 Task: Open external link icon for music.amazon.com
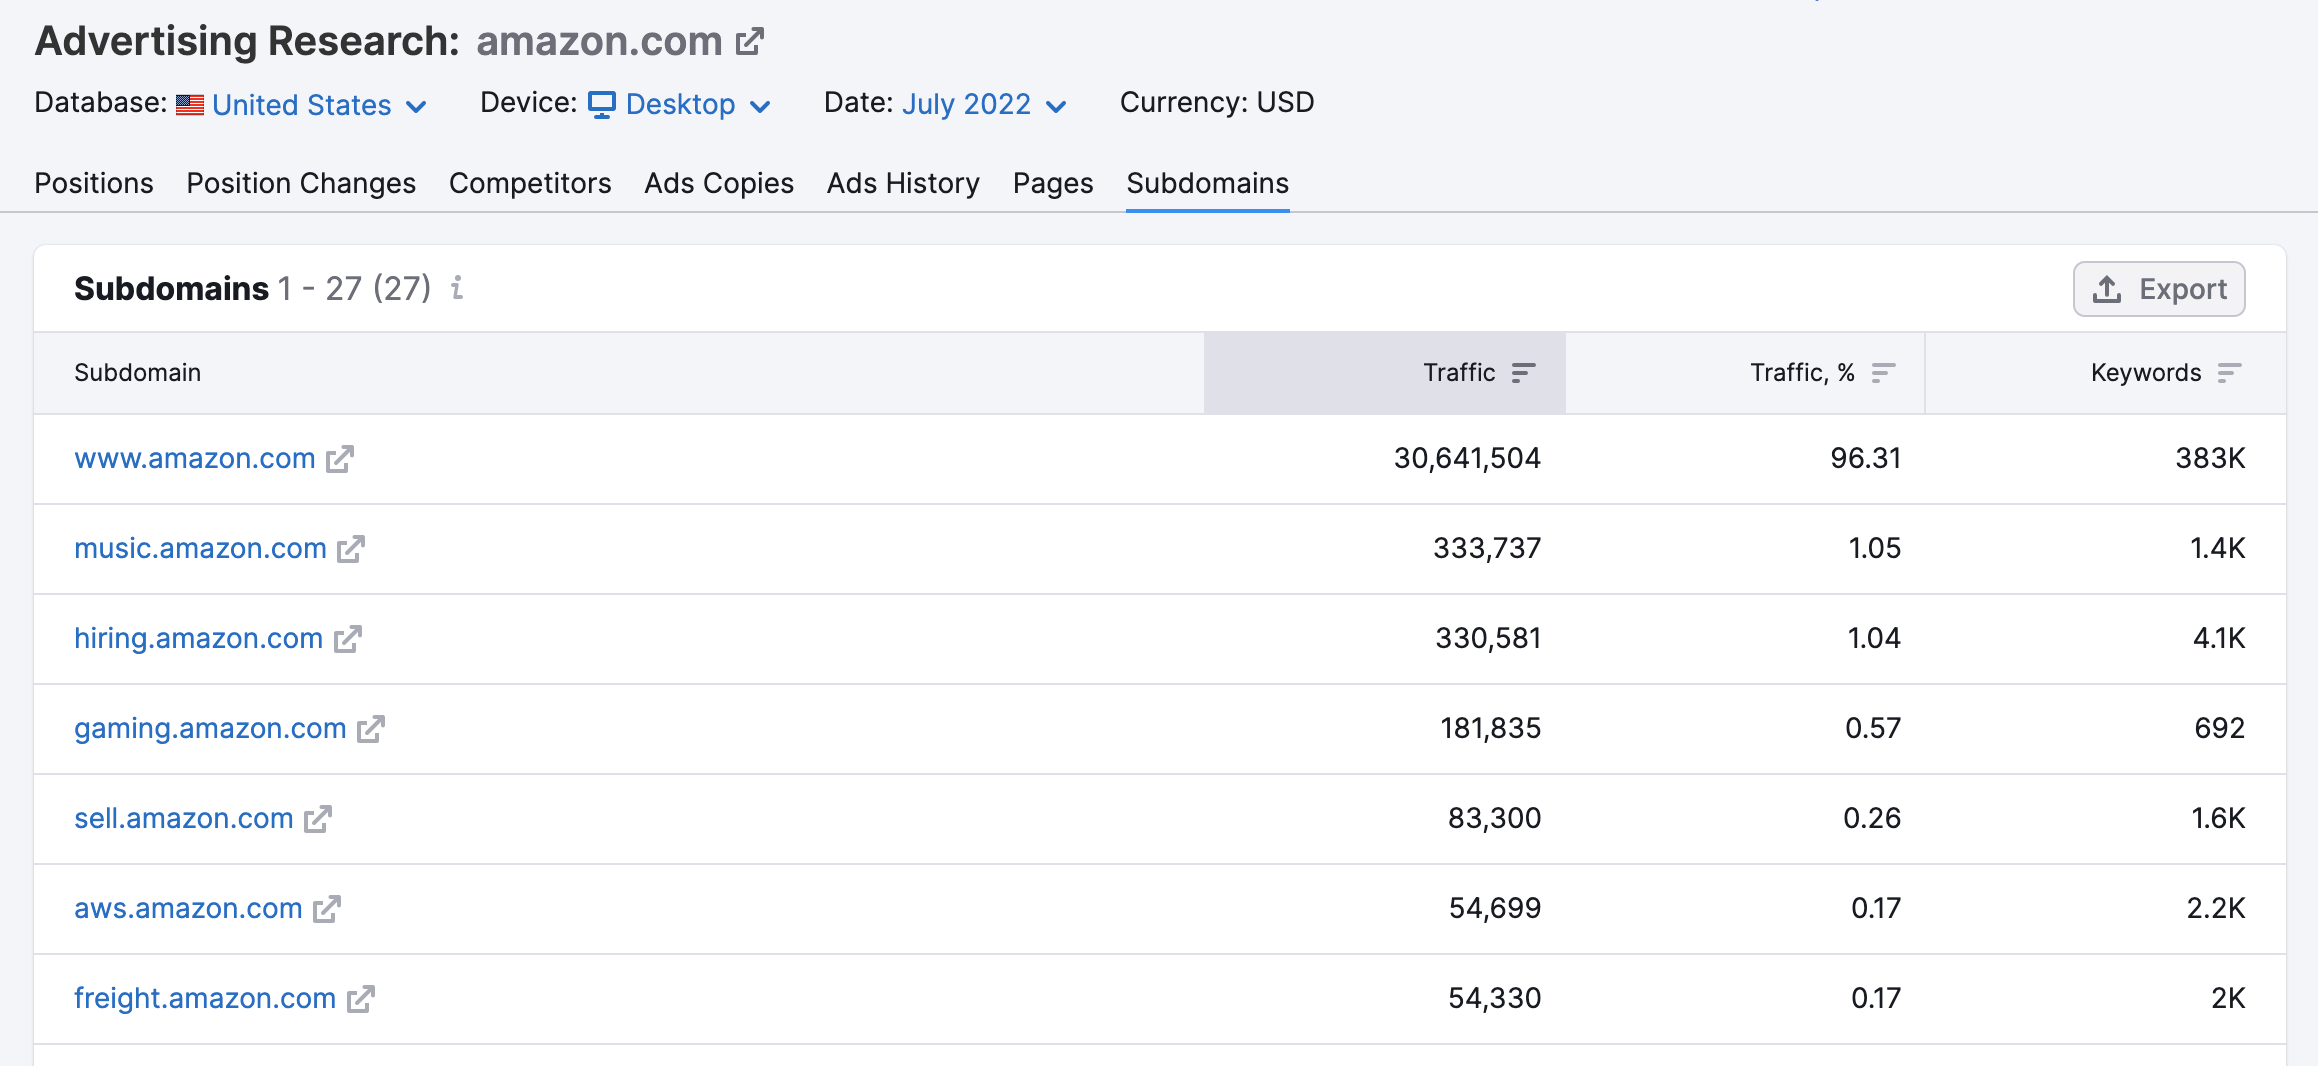pos(351,549)
